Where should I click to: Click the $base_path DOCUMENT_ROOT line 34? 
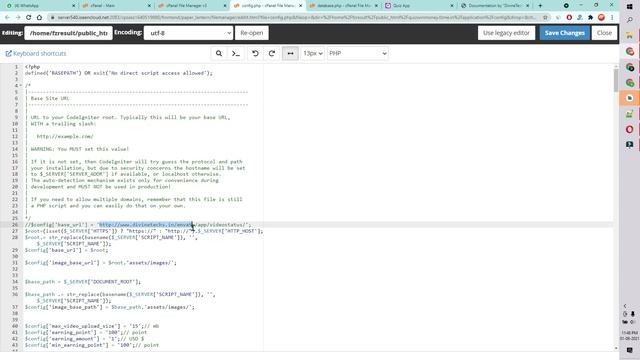coord(82,281)
